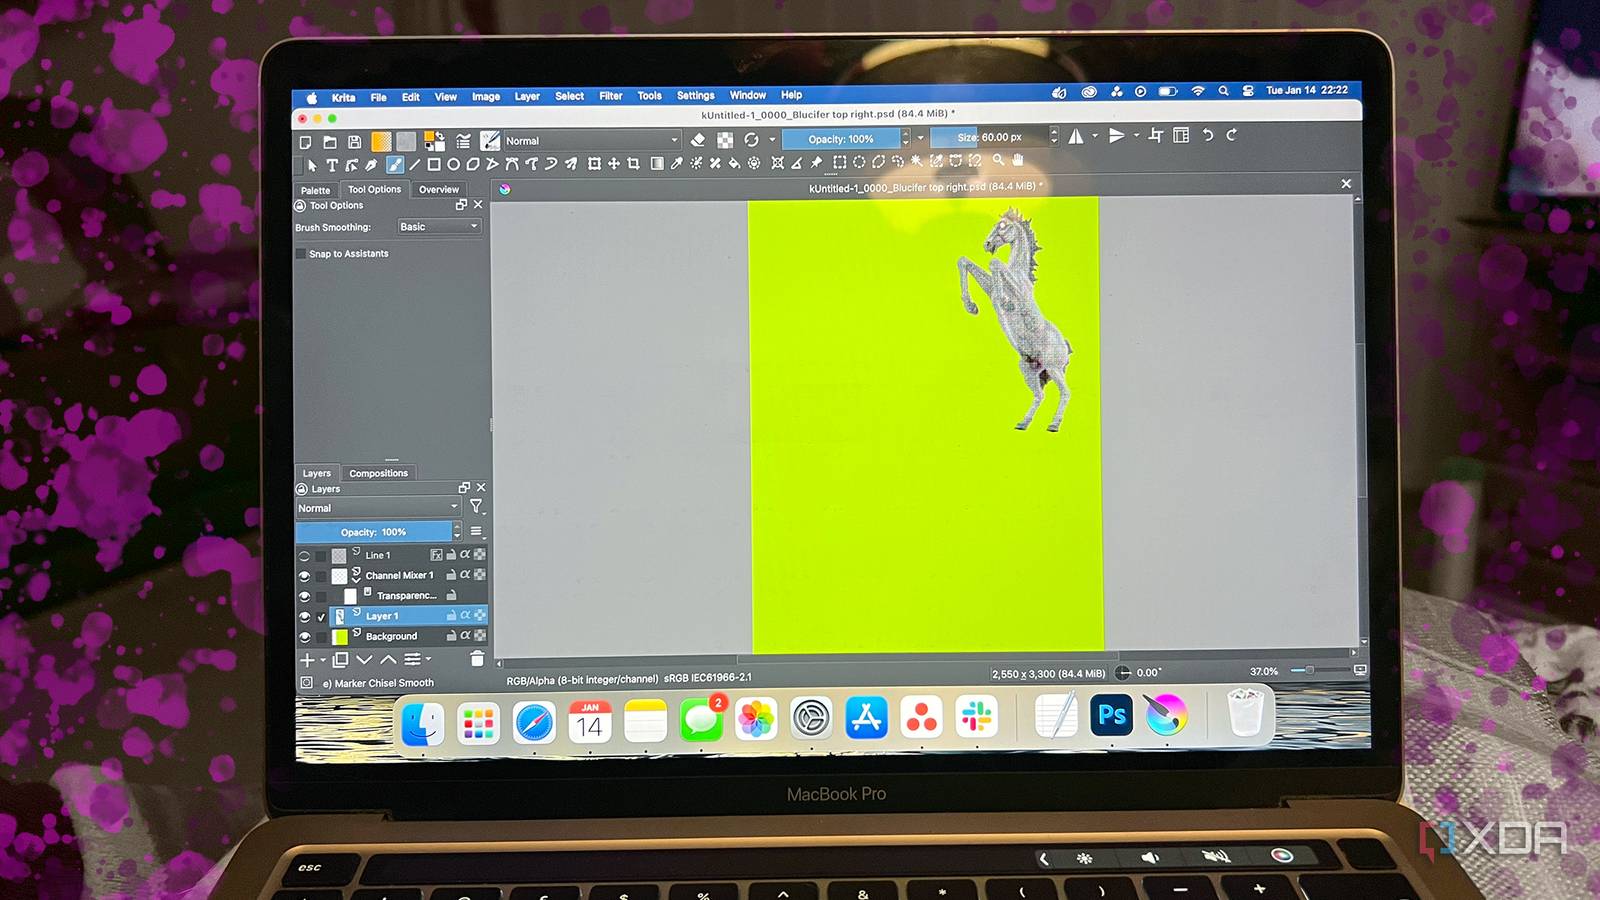Turn on horizontal mirror mode
The width and height of the screenshot is (1600, 900).
1076,137
